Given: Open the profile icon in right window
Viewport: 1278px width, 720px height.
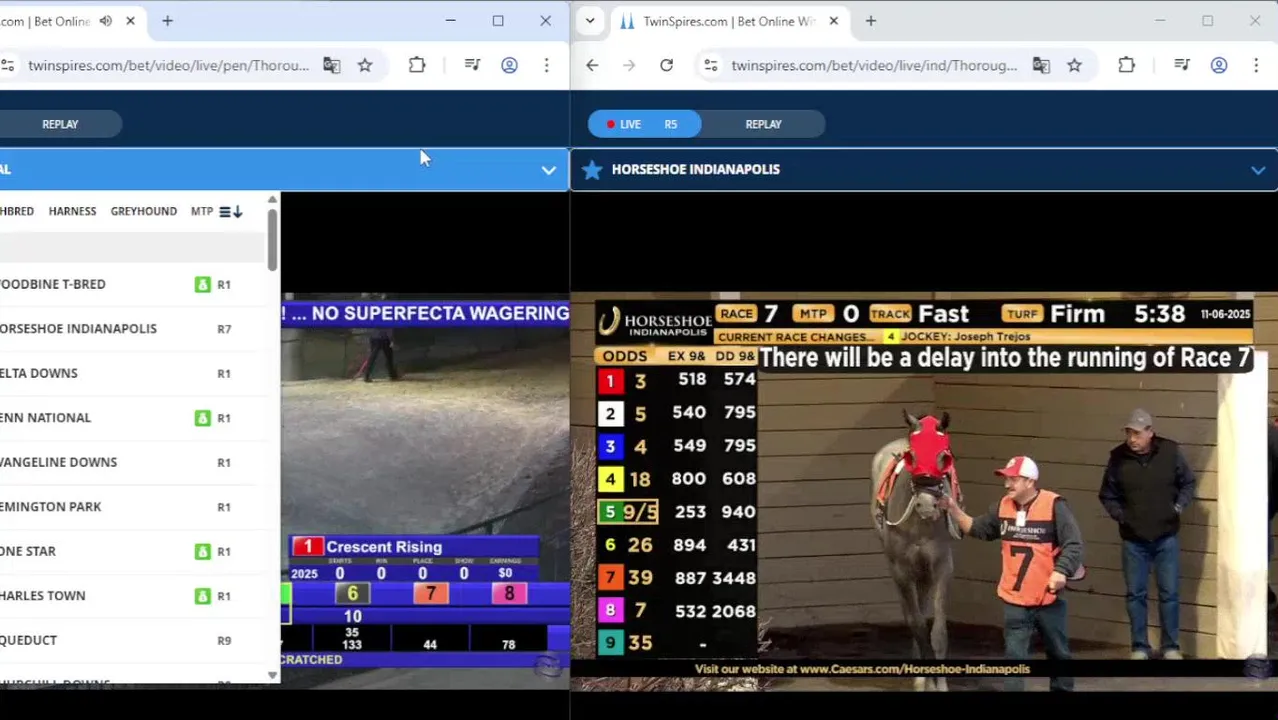Looking at the screenshot, I should tap(1219, 65).
